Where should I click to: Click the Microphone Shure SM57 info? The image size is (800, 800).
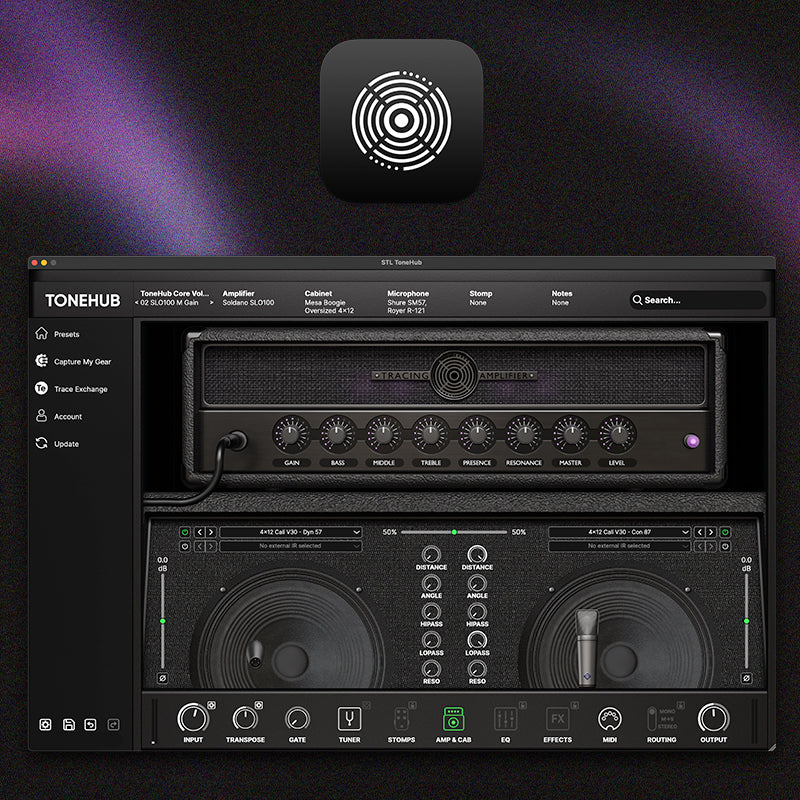click(x=408, y=302)
